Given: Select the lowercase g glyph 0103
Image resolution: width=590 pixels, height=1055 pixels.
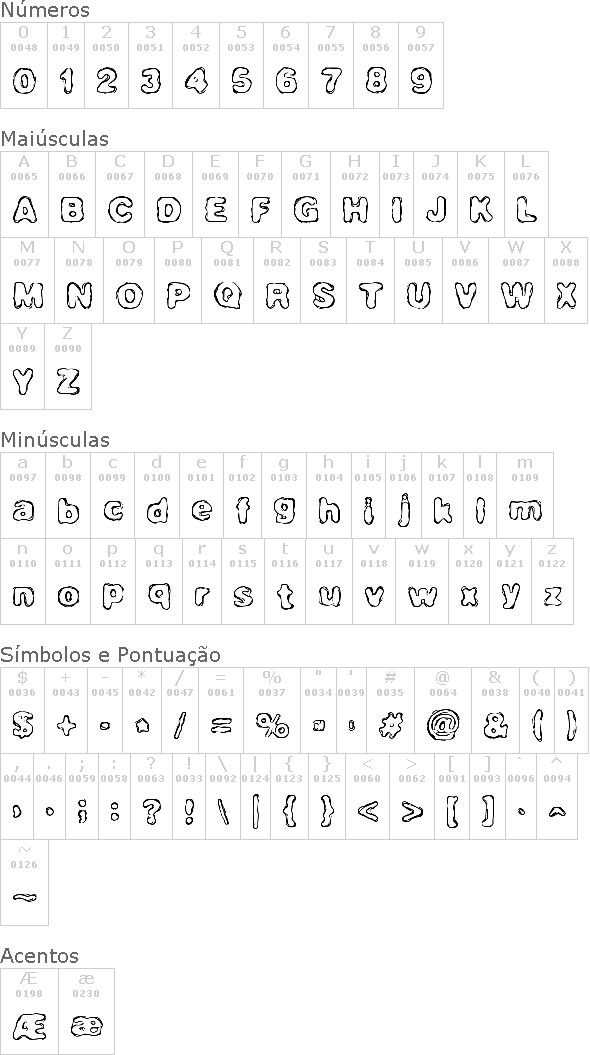Looking at the screenshot, I should point(284,495).
